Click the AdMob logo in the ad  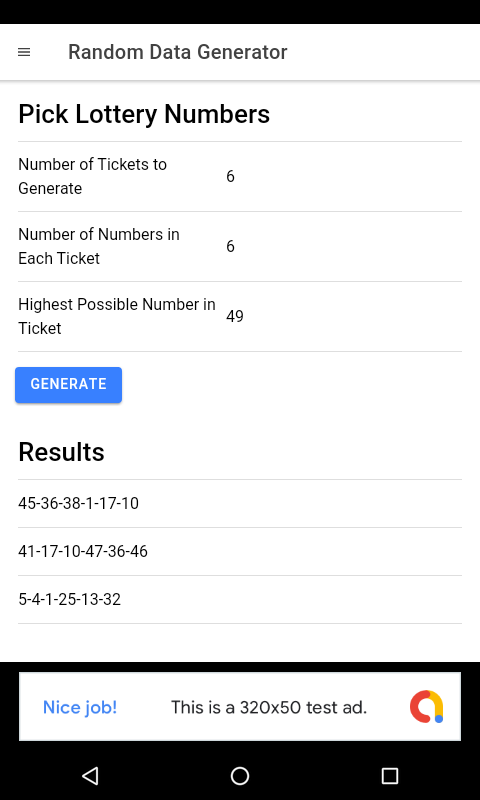427,707
